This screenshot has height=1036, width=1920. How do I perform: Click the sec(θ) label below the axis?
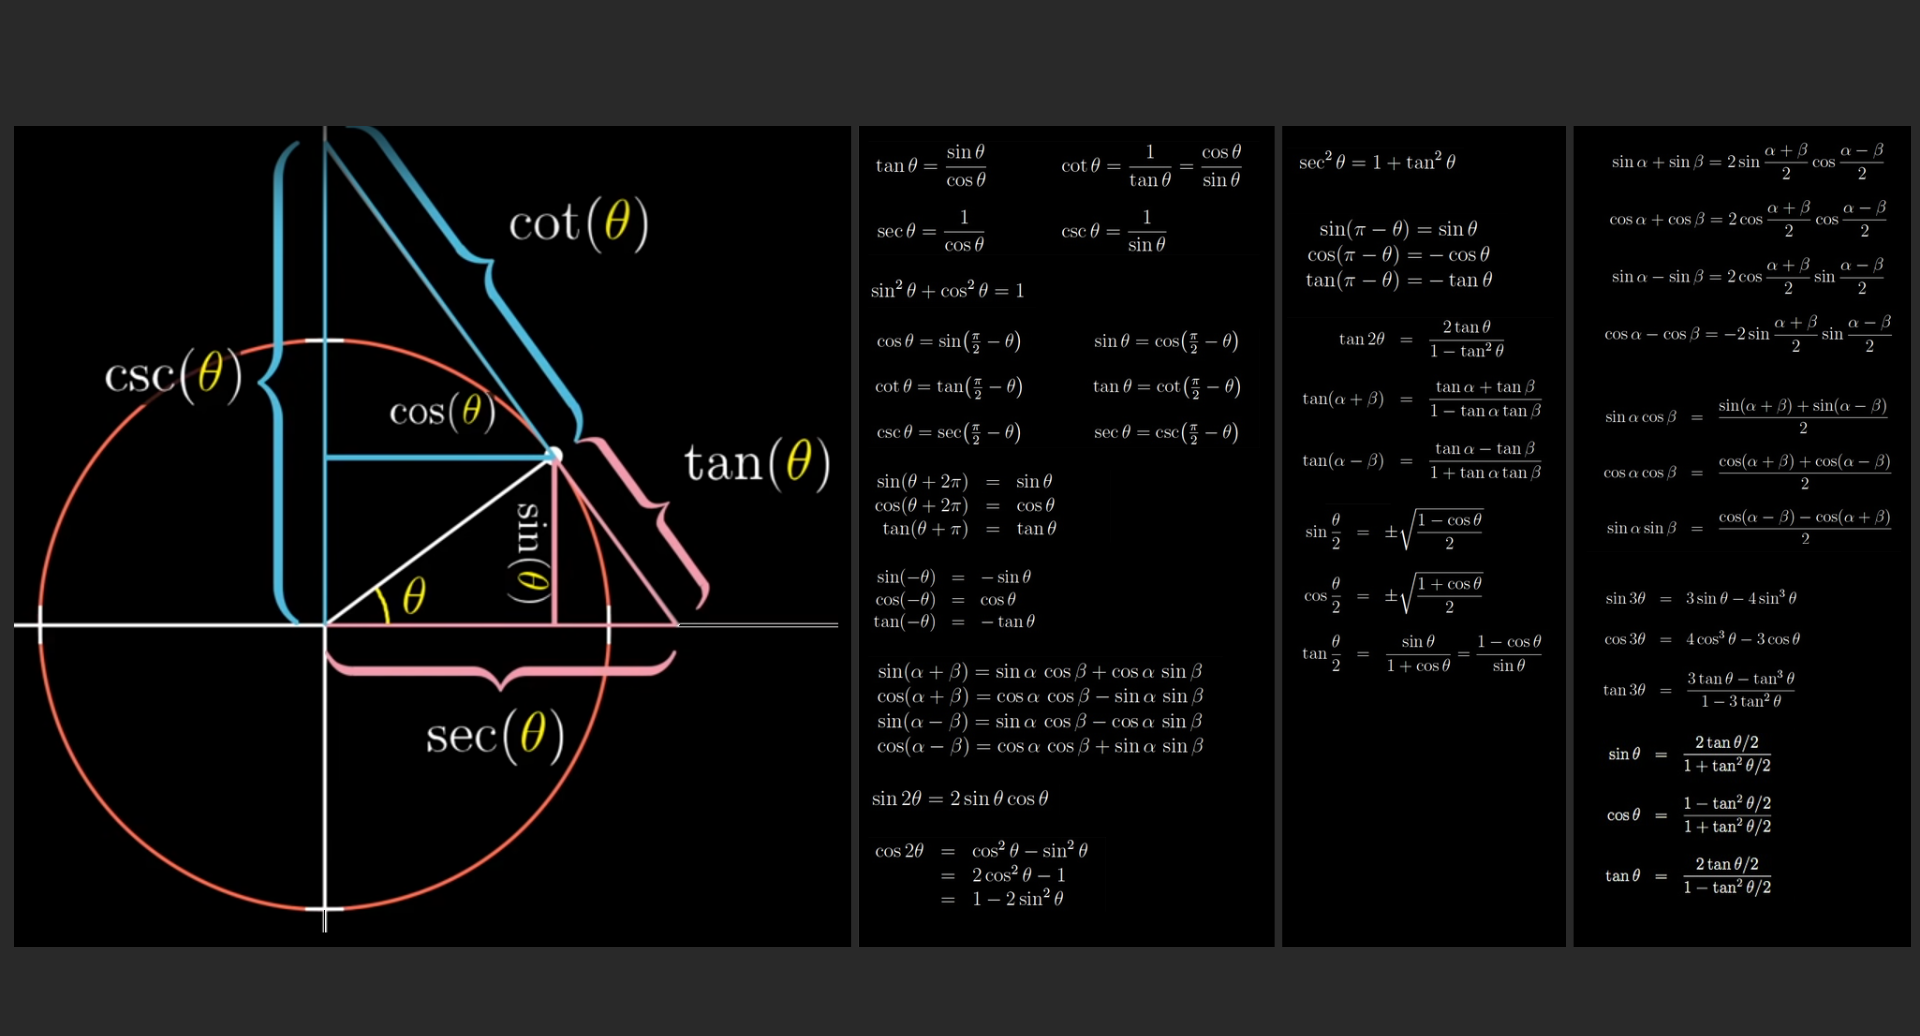coord(495,735)
